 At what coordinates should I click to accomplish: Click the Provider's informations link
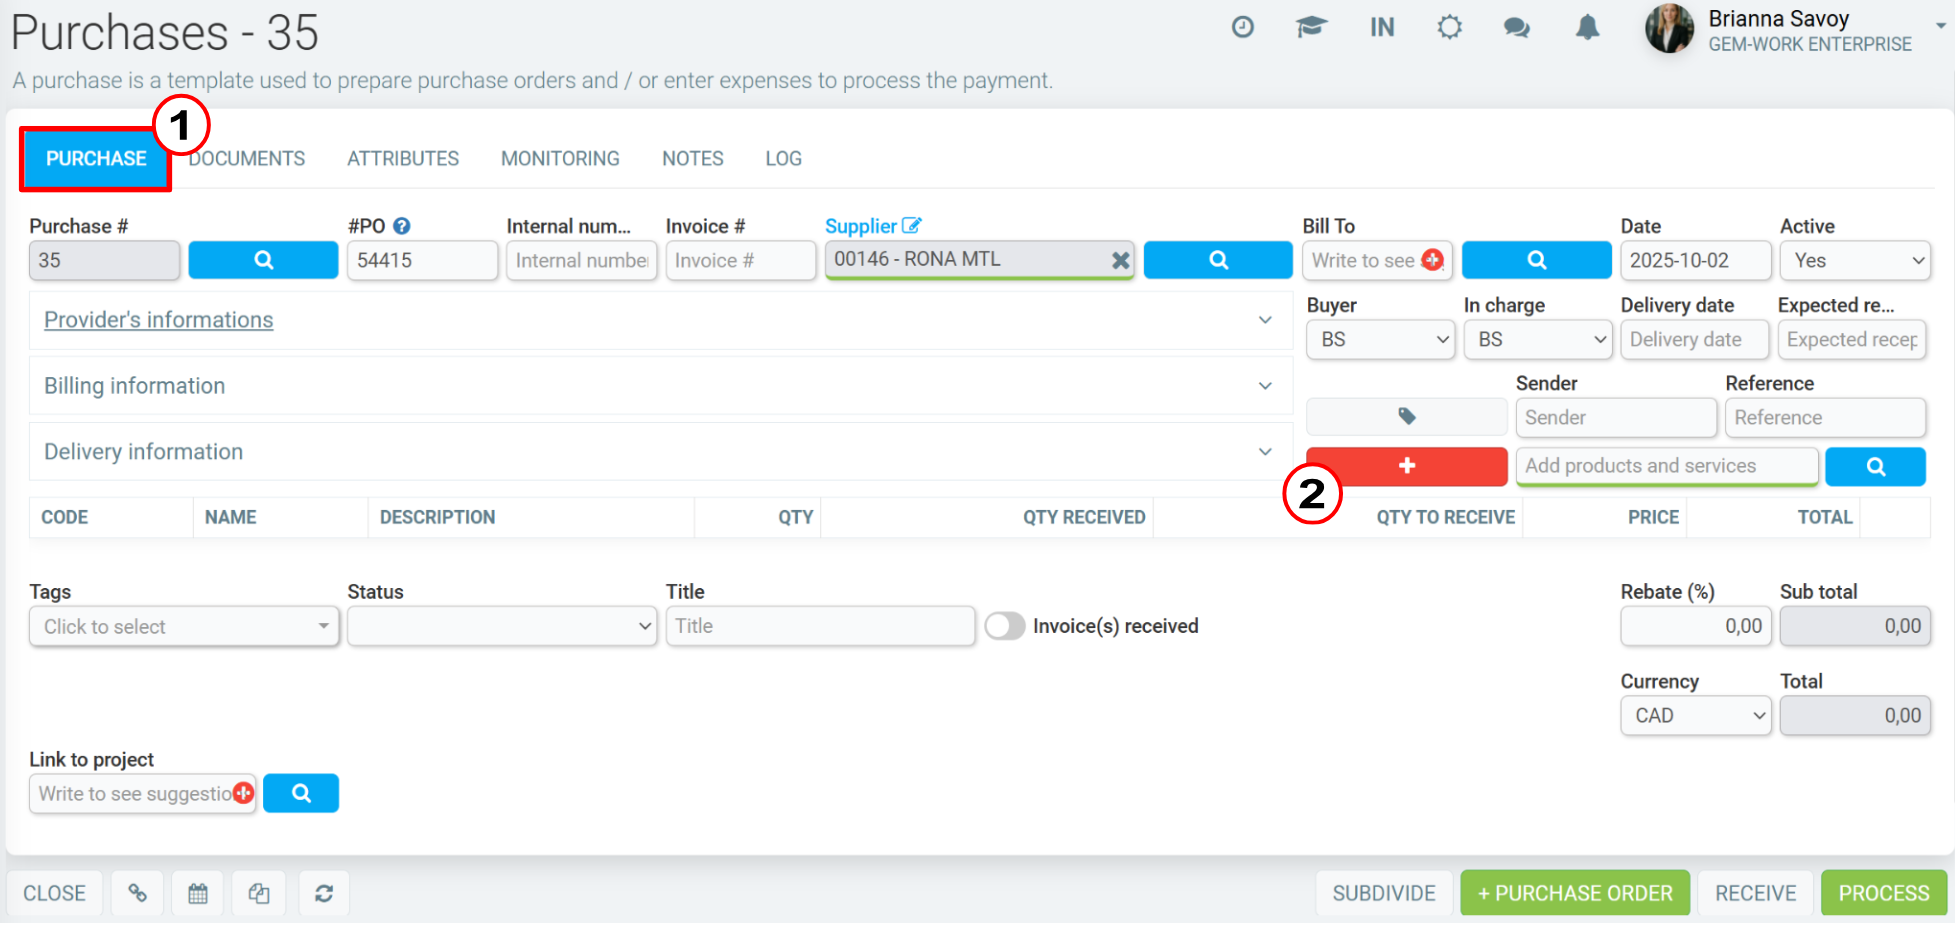(158, 320)
